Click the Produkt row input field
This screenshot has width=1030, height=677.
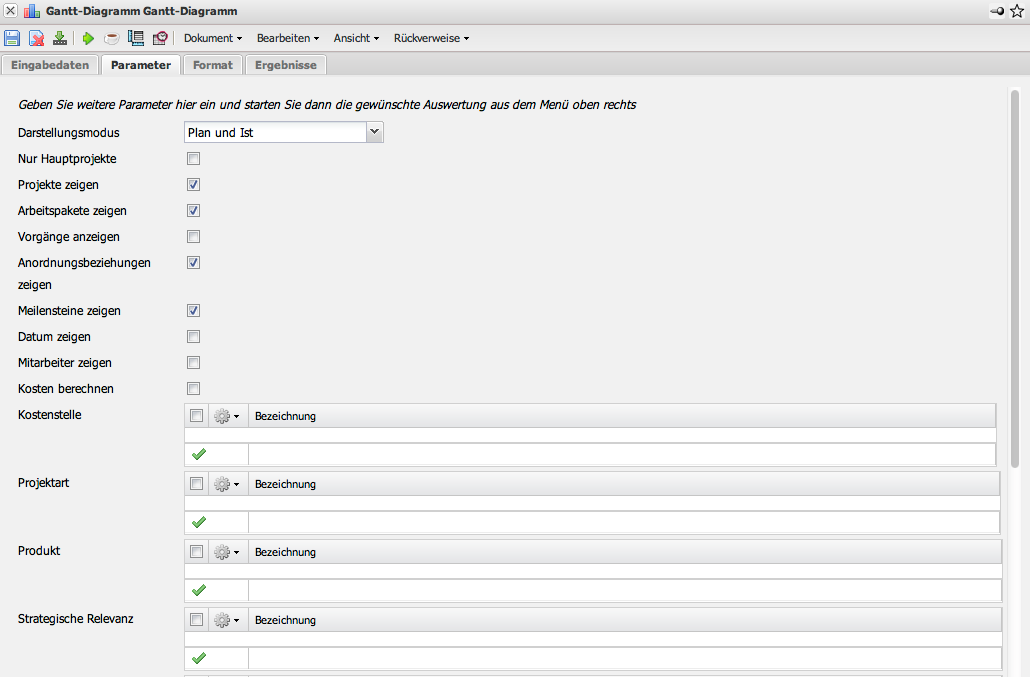pos(624,590)
